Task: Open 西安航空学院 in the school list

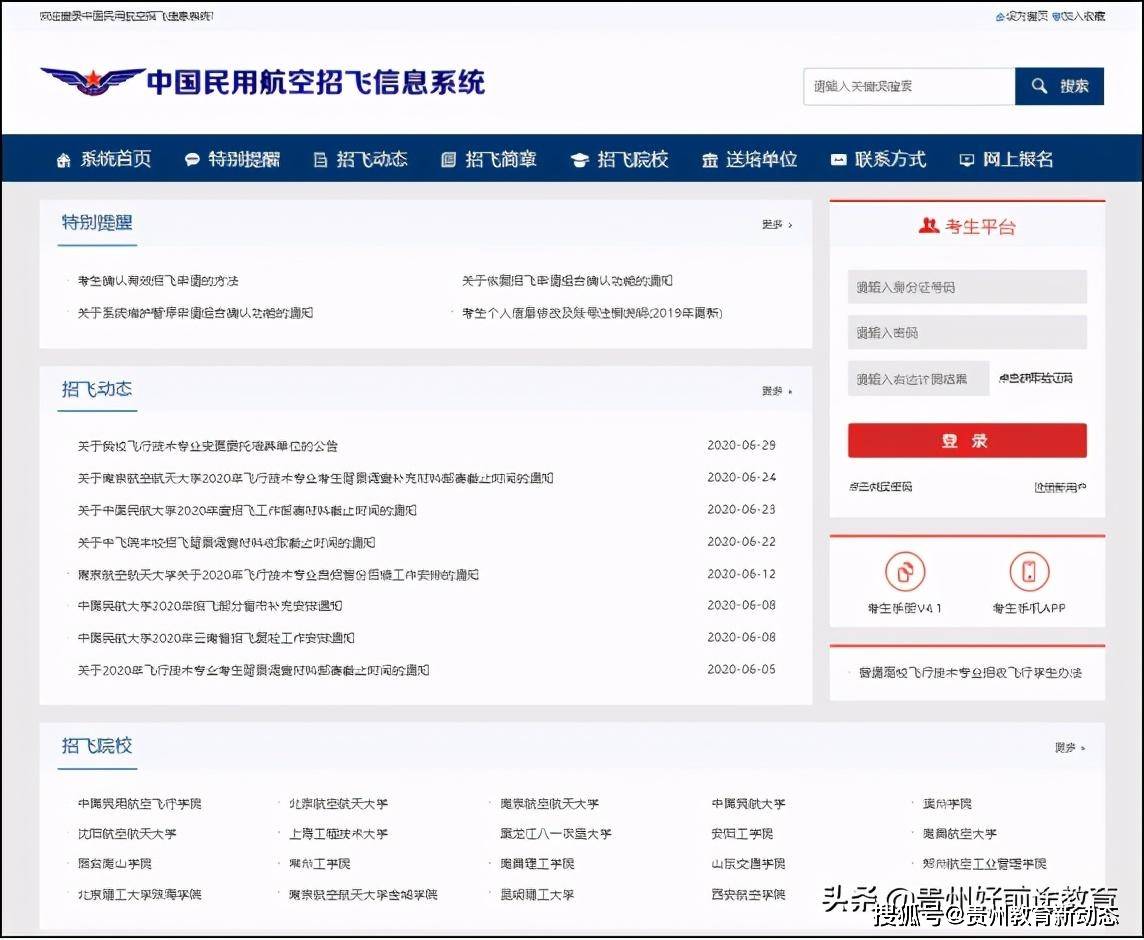Action: (749, 894)
